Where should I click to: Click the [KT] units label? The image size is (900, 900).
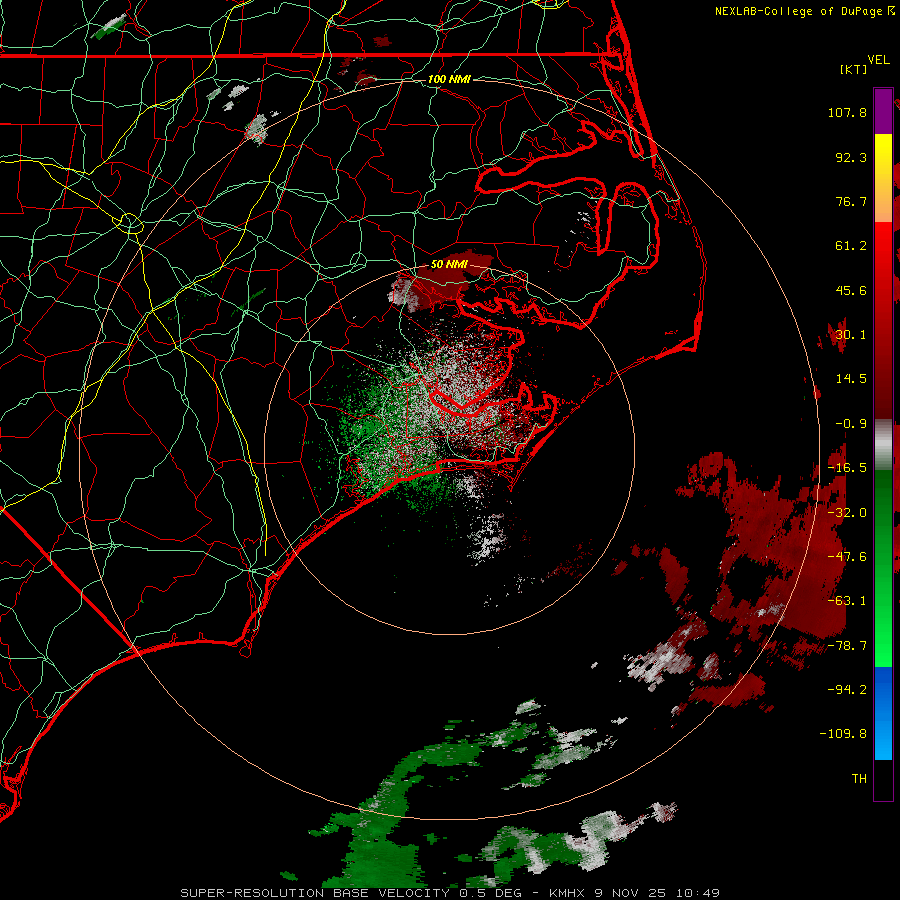(854, 69)
